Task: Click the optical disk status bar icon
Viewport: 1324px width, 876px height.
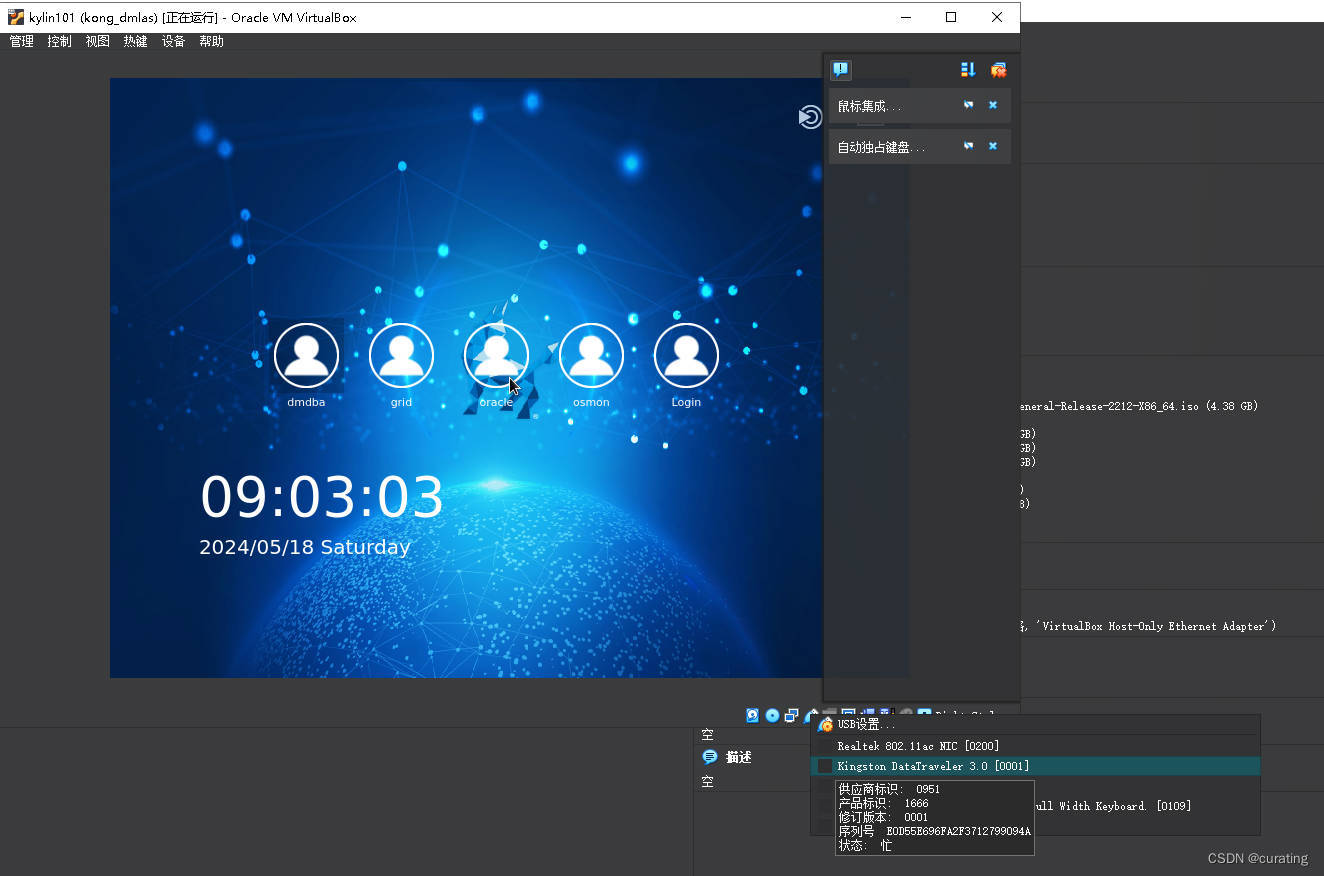Action: (x=772, y=715)
